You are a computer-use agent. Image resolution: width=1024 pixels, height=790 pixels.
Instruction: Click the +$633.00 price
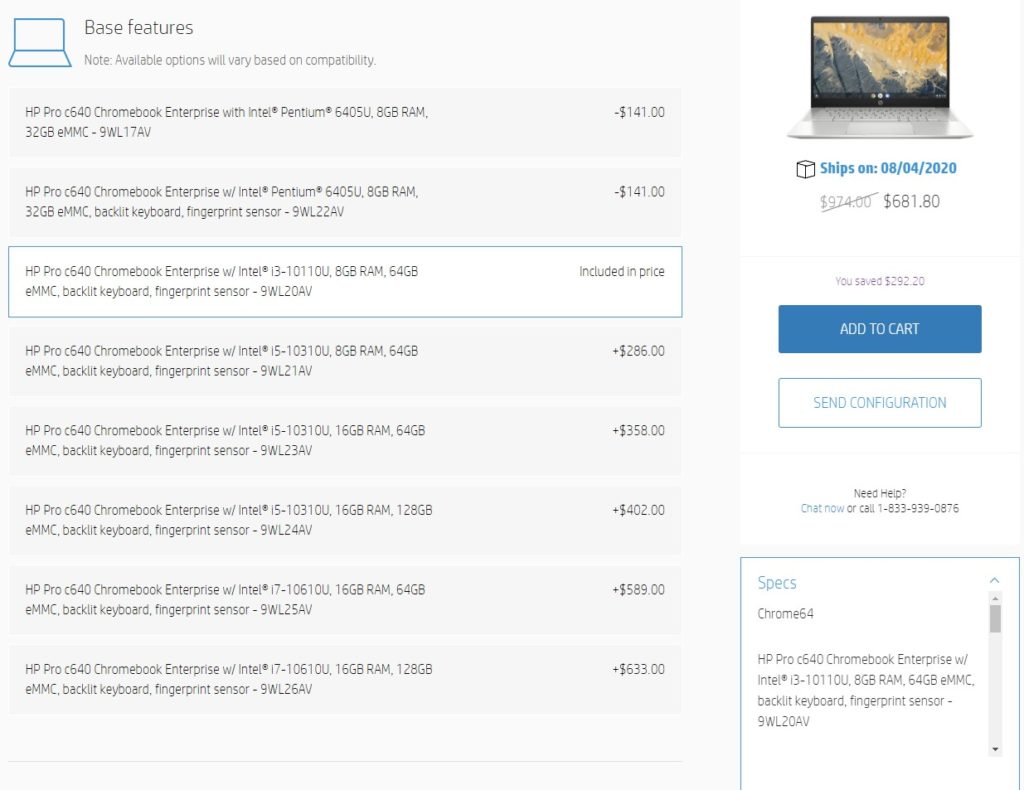pos(638,670)
